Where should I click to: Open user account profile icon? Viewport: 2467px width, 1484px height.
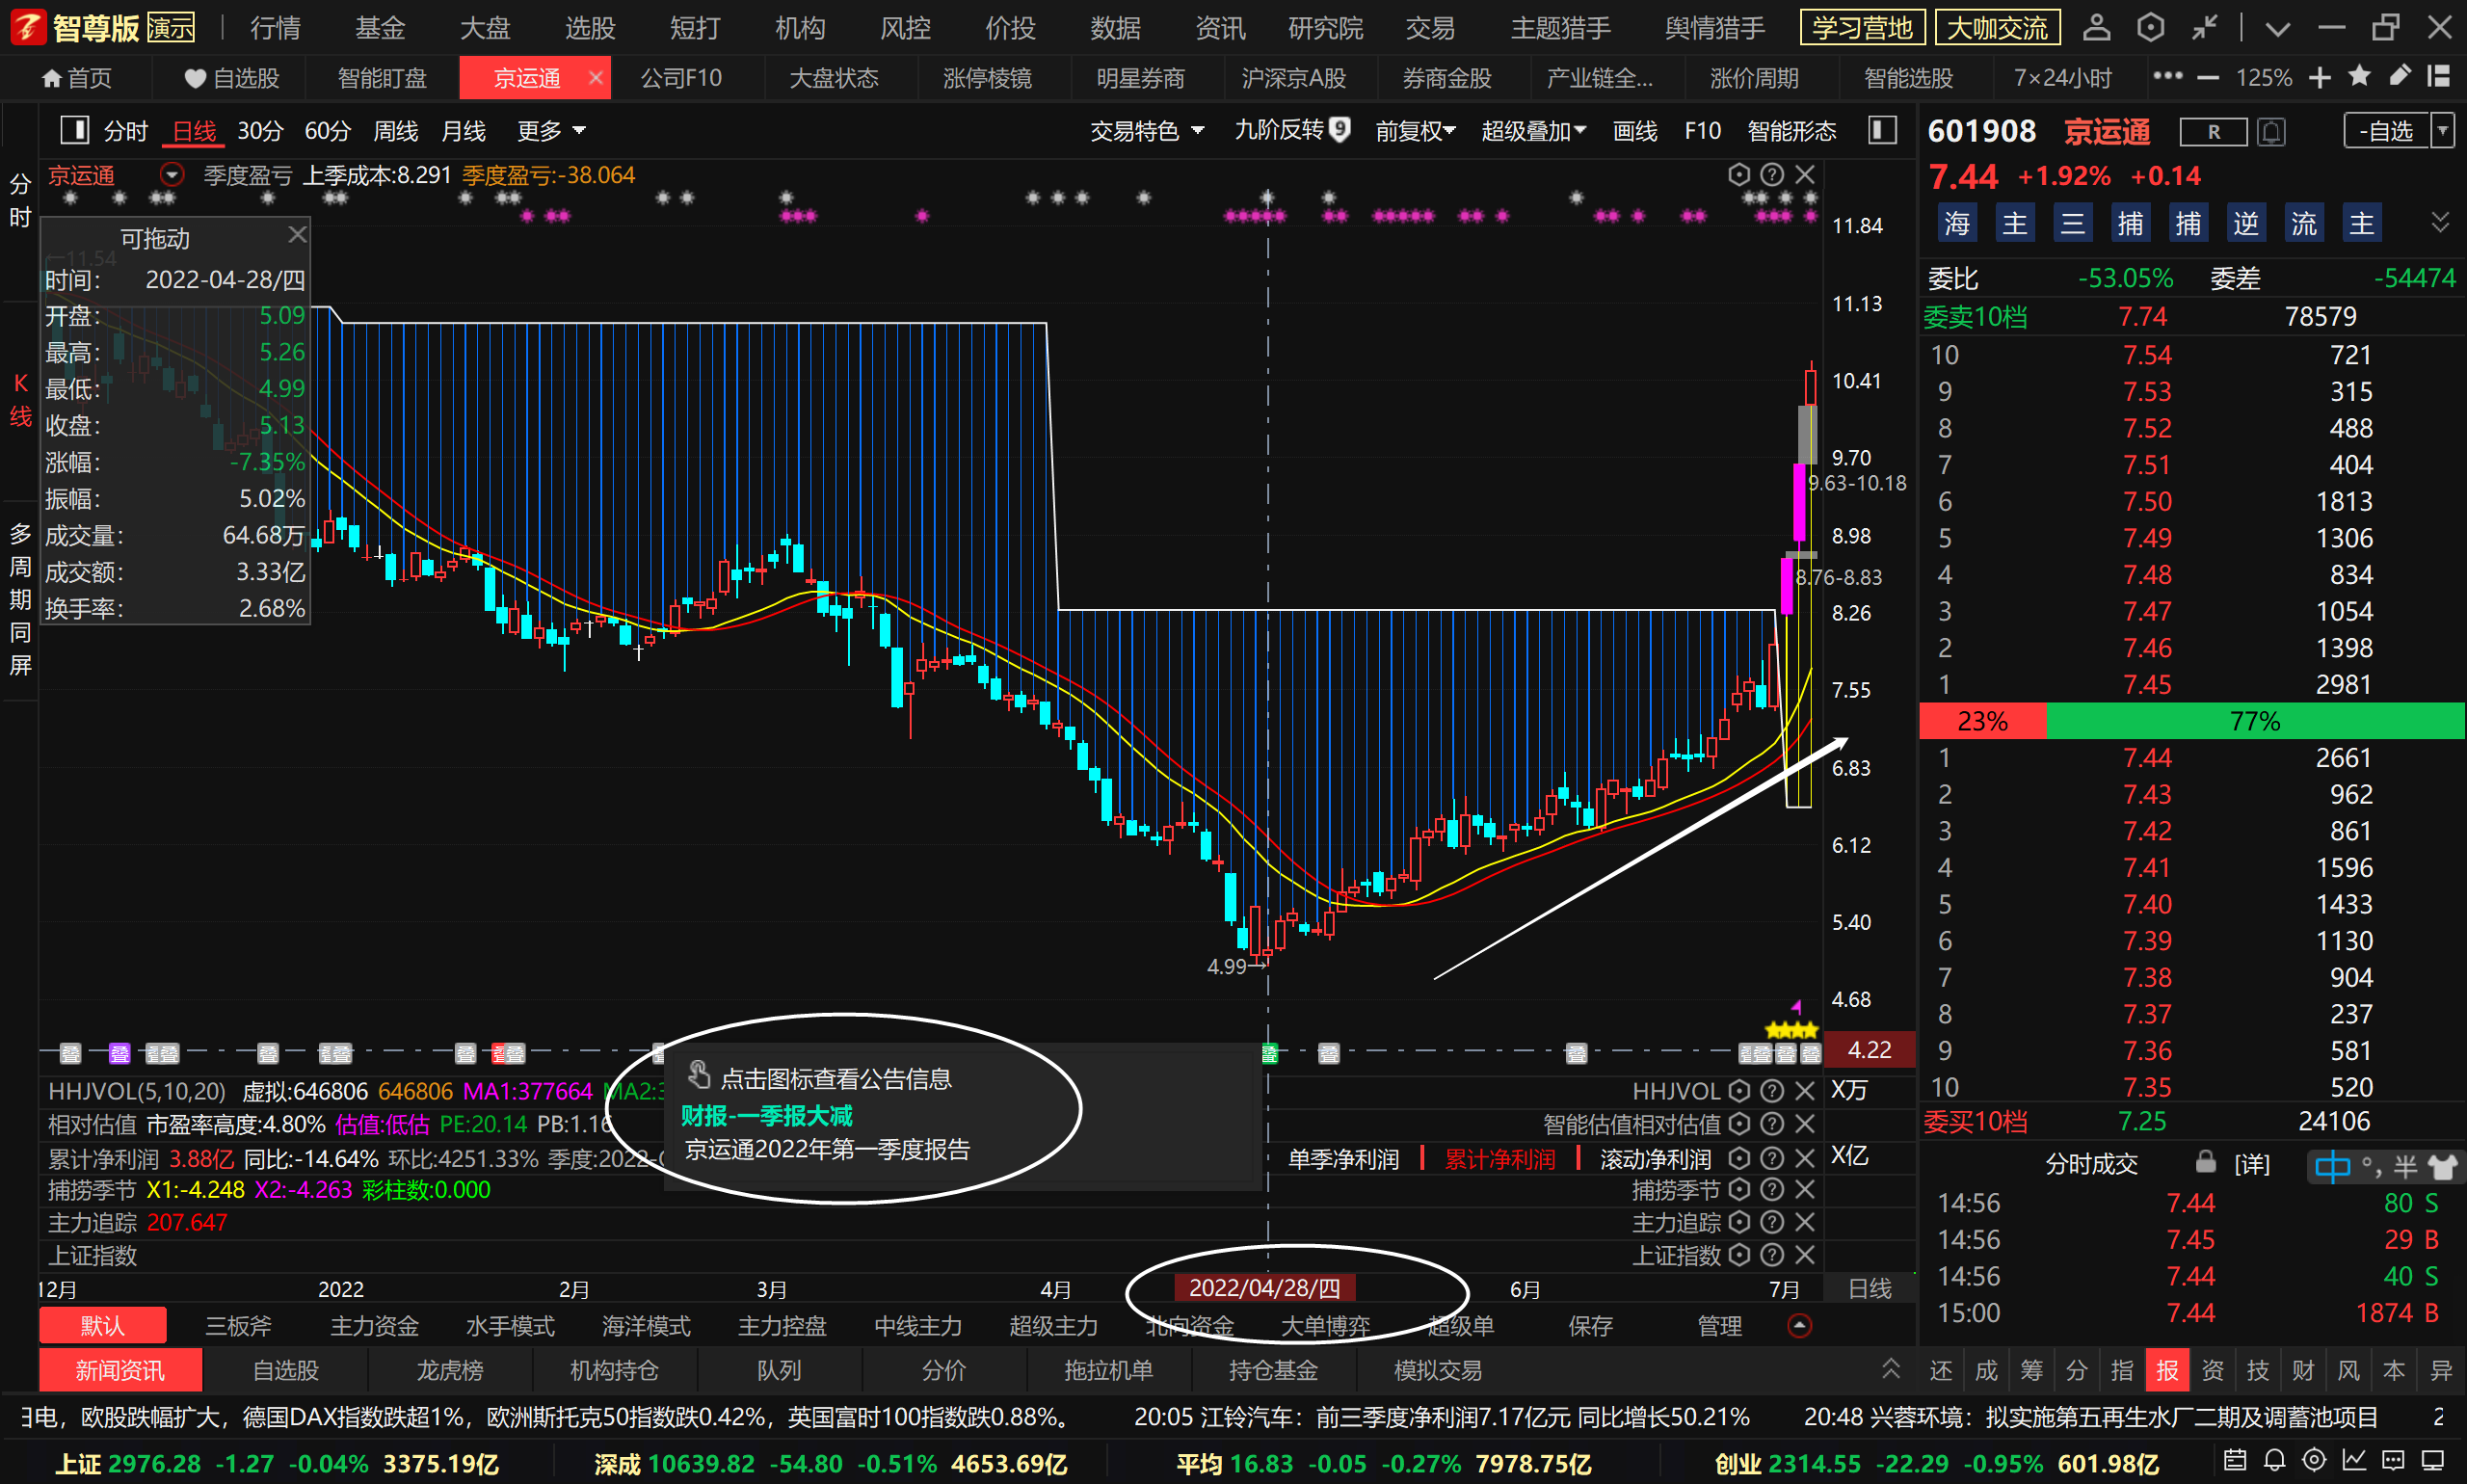click(2096, 27)
